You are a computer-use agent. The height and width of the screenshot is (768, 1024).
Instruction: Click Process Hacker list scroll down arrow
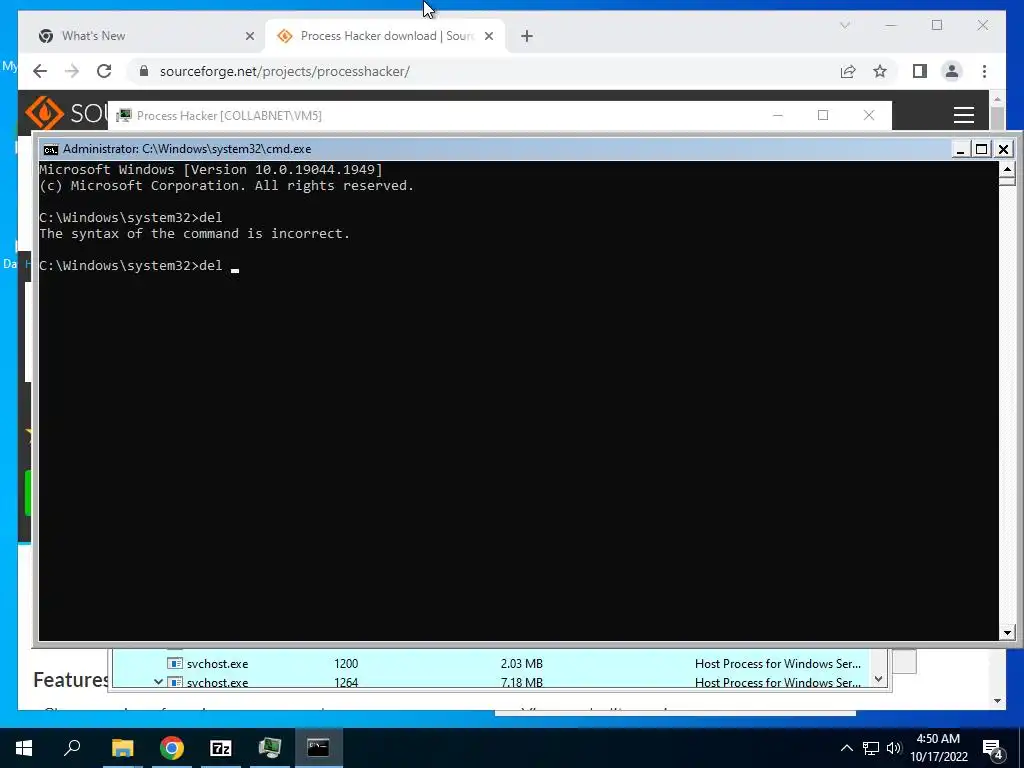coord(878,679)
